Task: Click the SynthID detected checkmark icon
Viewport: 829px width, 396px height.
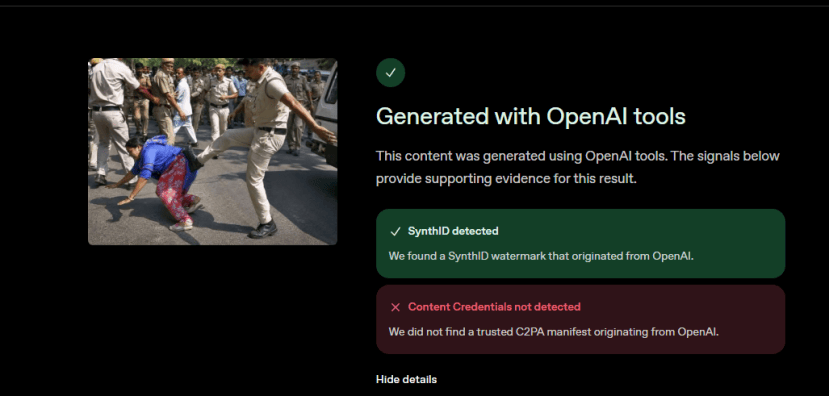Action: click(x=395, y=232)
